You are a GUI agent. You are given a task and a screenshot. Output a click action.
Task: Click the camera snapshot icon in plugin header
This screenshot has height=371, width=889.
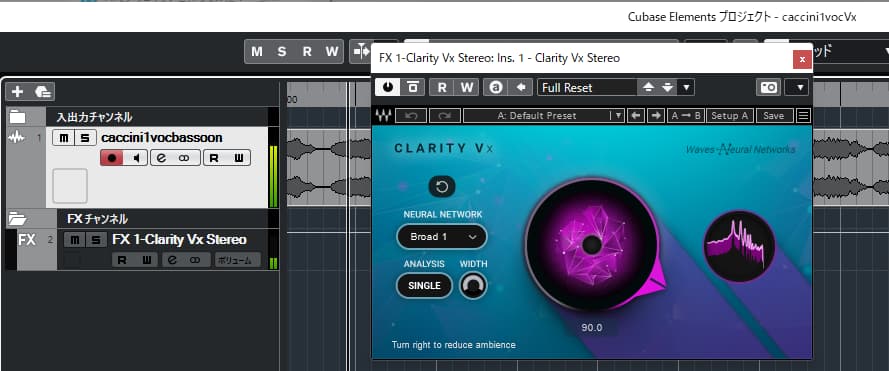[x=768, y=87]
